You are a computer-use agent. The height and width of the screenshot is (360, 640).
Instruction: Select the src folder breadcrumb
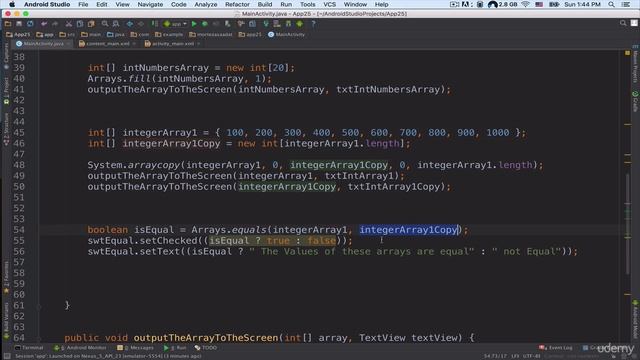67,34
